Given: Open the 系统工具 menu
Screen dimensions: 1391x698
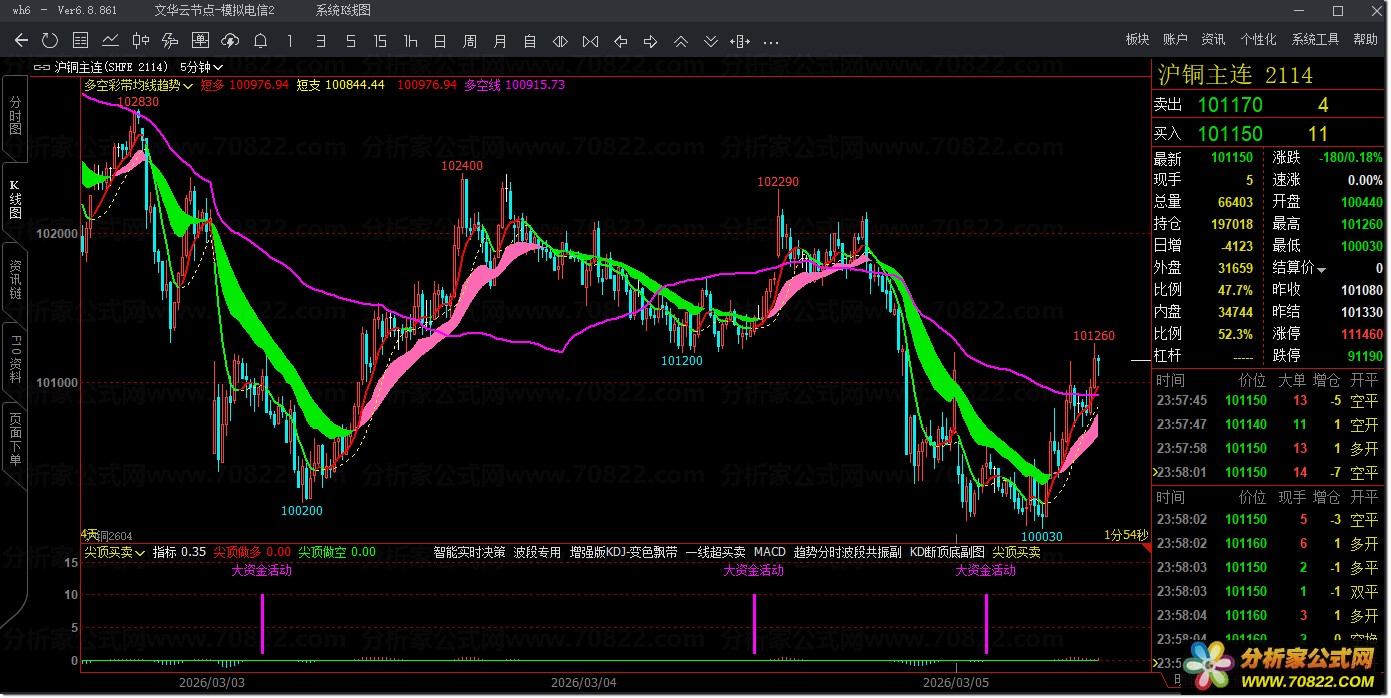Looking at the screenshot, I should (x=1315, y=39).
